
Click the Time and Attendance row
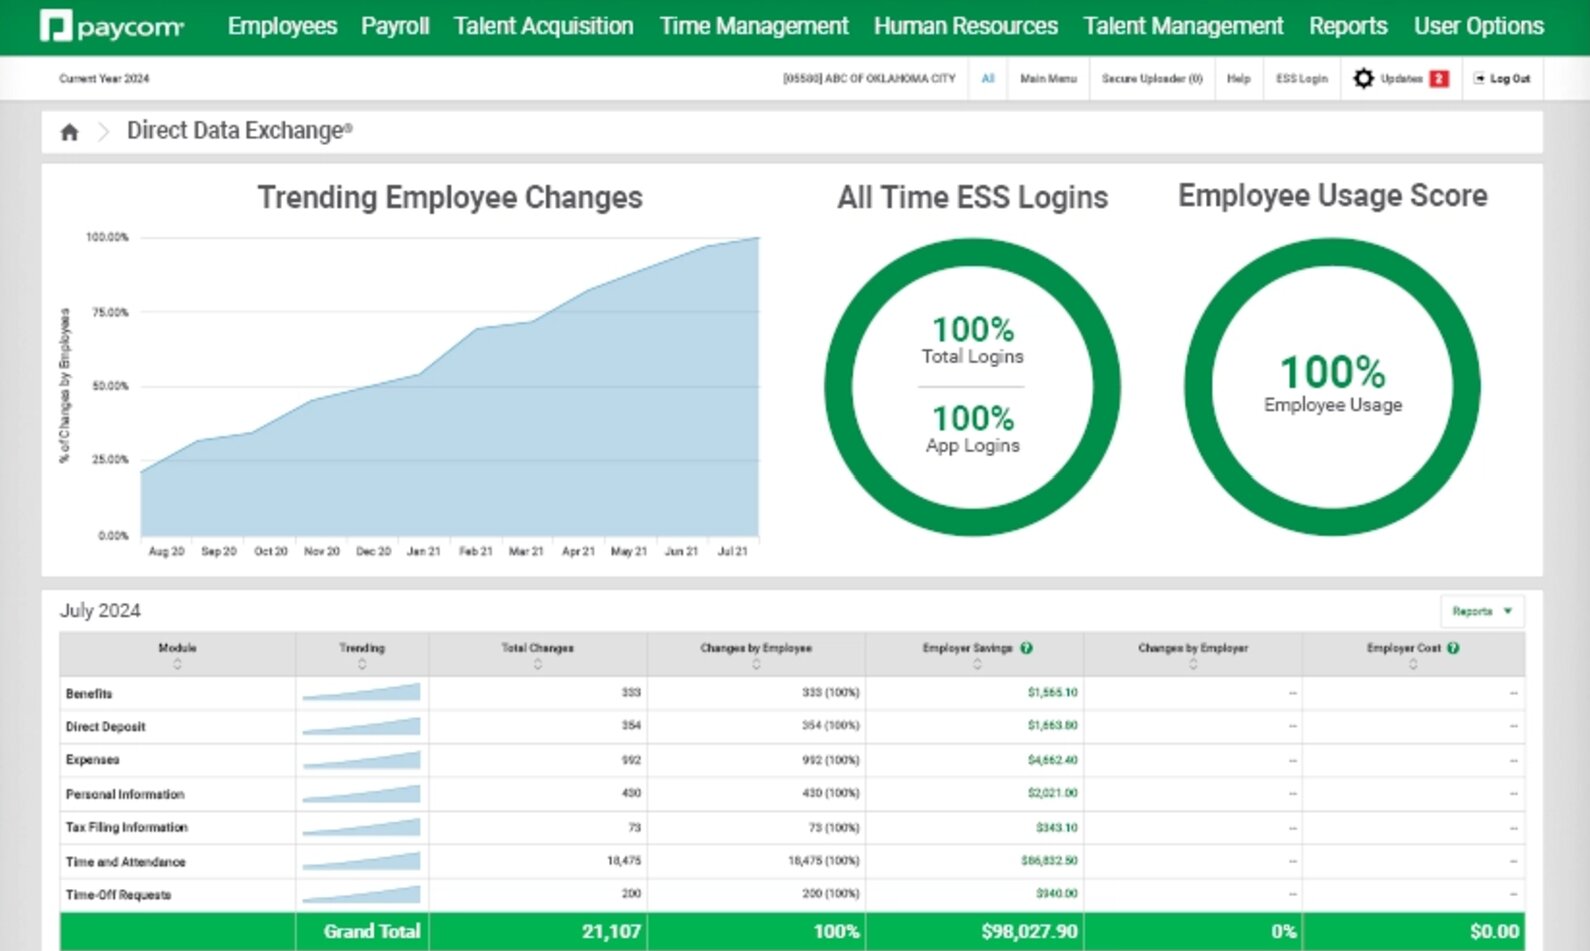(126, 861)
